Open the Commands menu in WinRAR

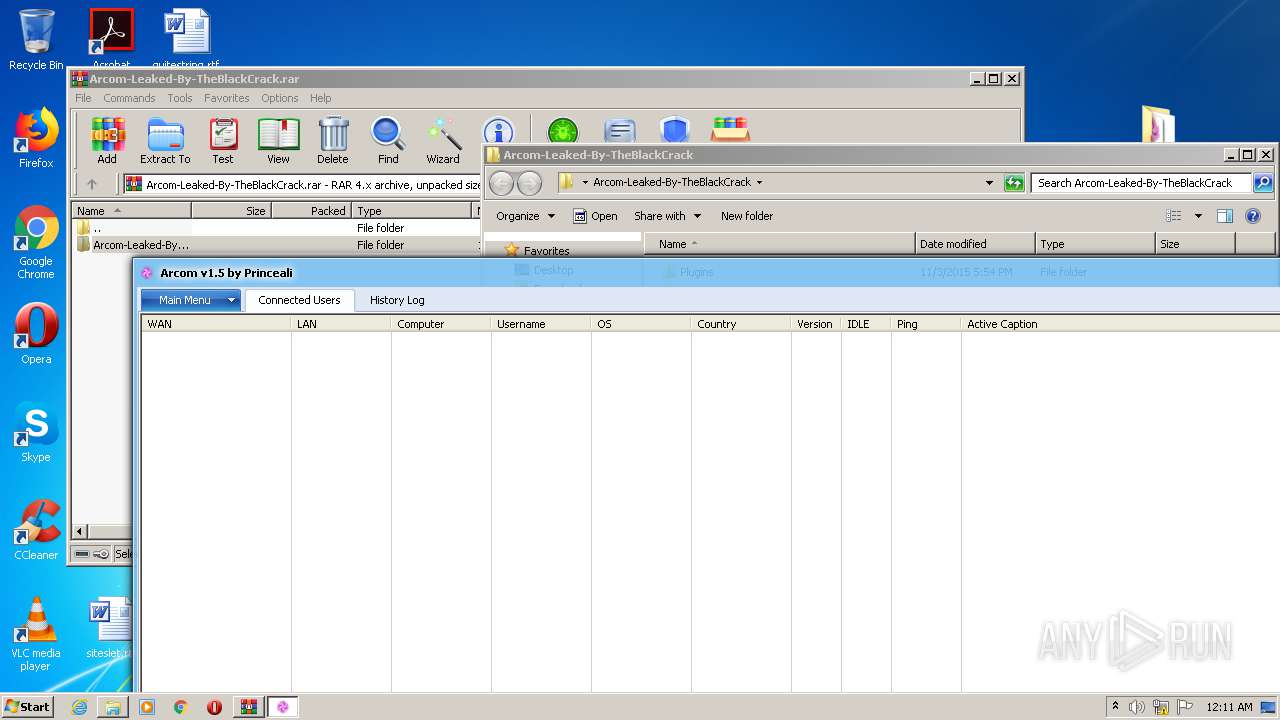(x=129, y=98)
